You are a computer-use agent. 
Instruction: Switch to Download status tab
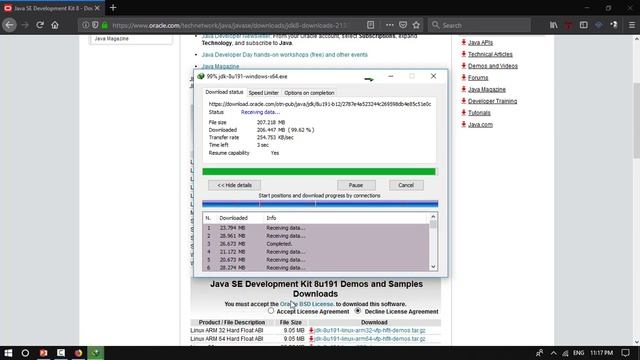tap(224, 92)
